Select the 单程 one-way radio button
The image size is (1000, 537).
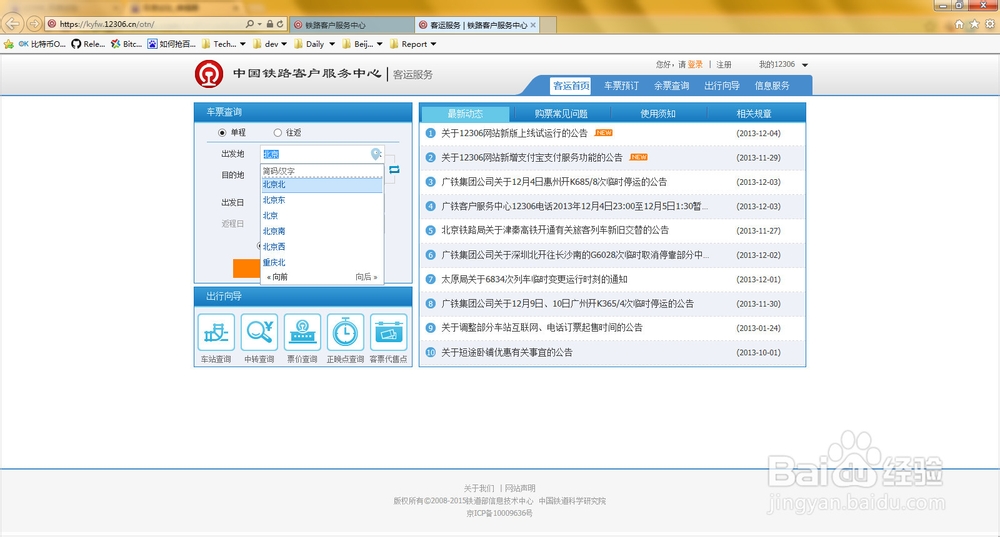[222, 133]
